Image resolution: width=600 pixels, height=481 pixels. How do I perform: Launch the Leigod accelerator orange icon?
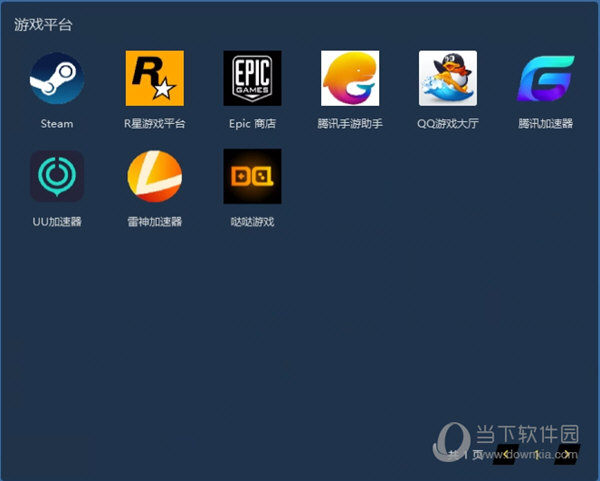point(155,176)
